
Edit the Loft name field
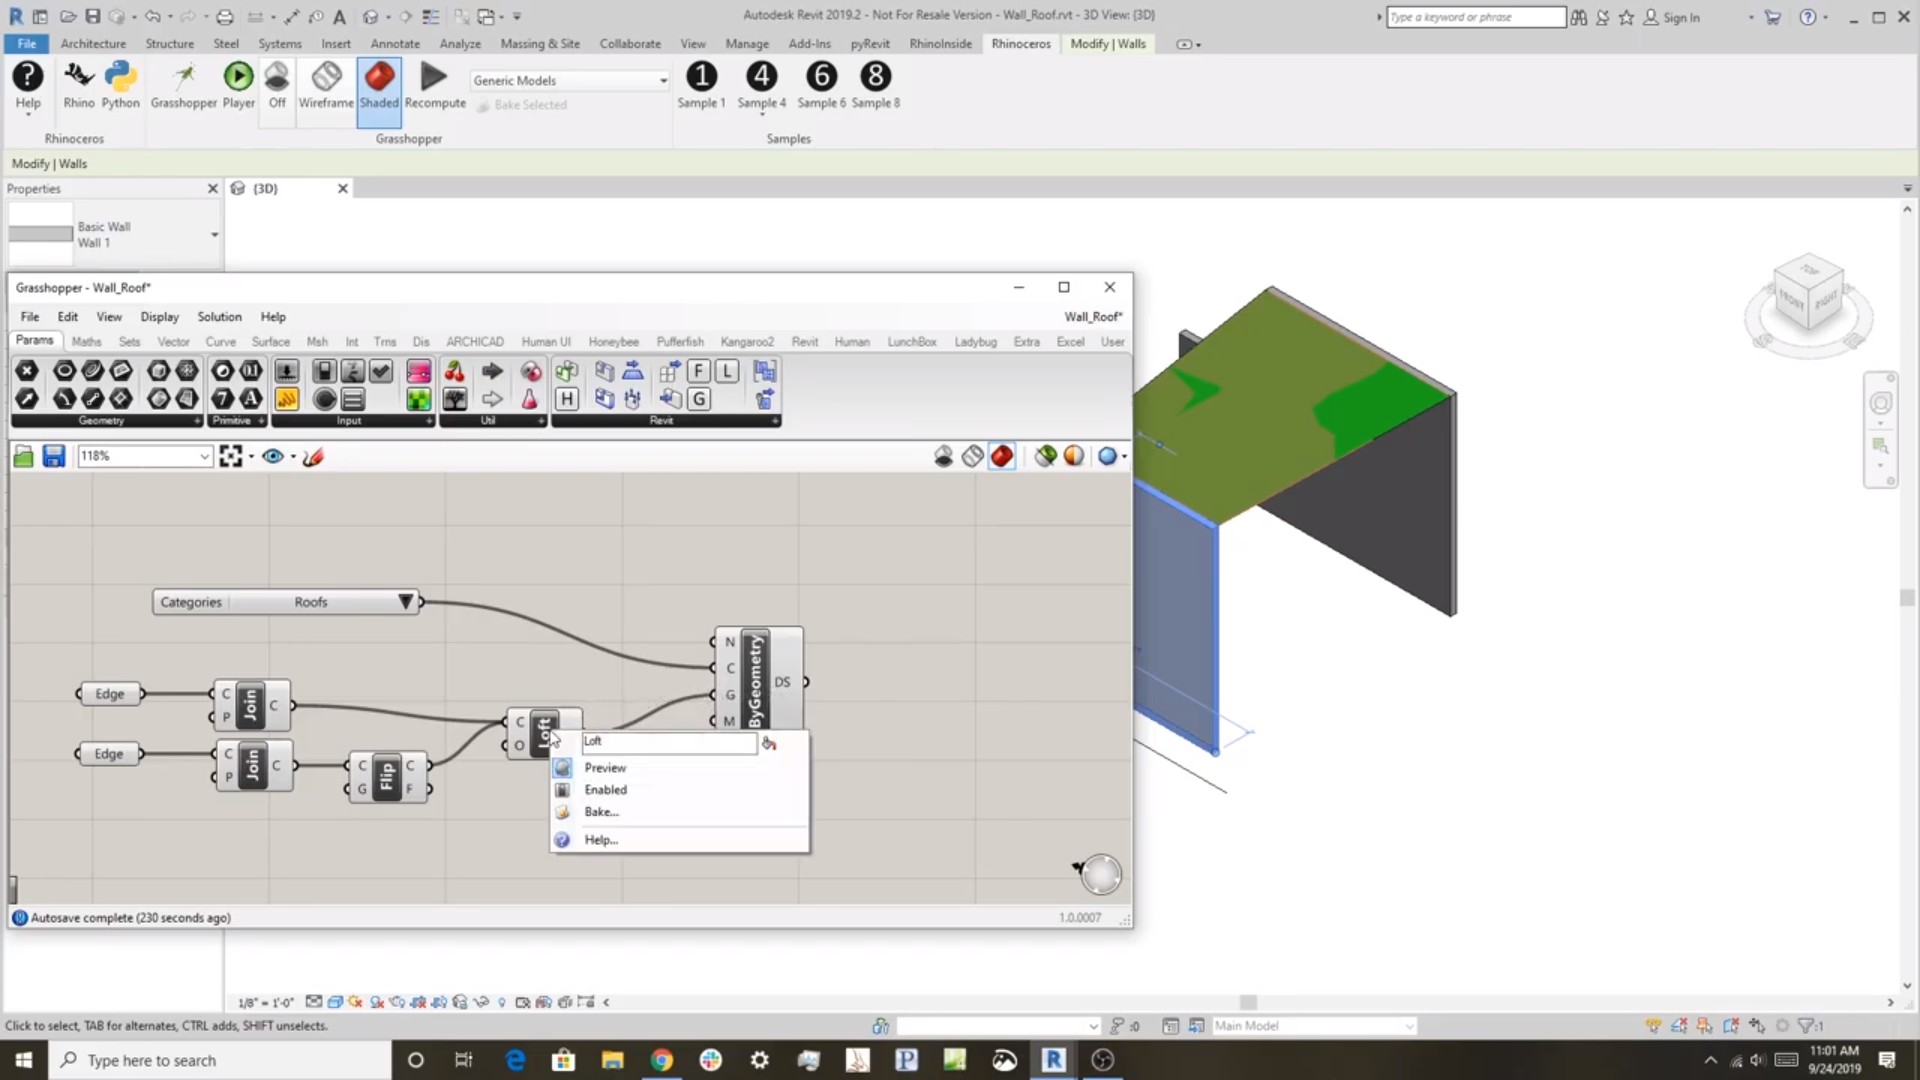pyautogui.click(x=669, y=742)
